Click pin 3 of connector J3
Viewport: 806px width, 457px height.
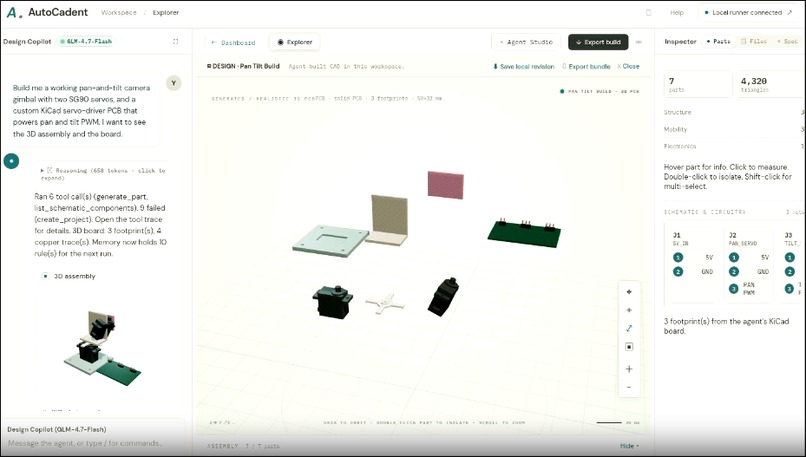790,288
